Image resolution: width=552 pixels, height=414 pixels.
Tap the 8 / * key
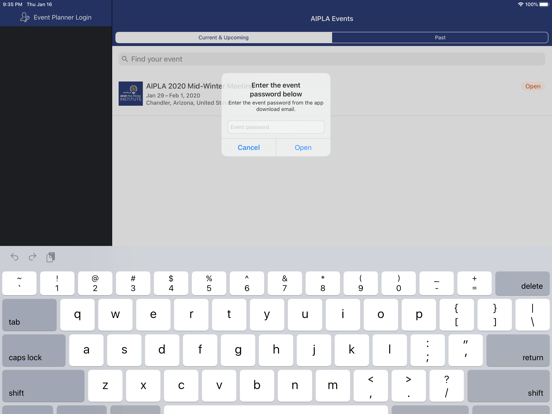pyautogui.click(x=323, y=283)
